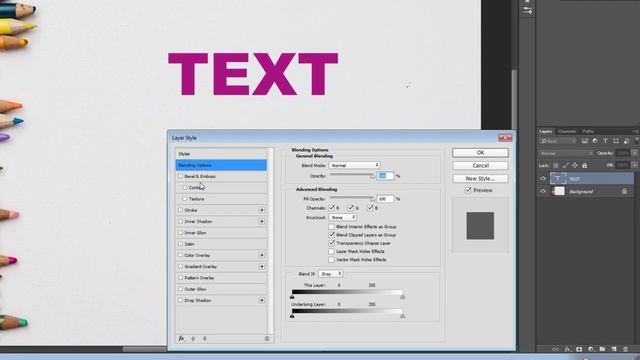The width and height of the screenshot is (640, 360).
Task: Click delete layer trash icon in Layers panel
Action: [626, 349]
